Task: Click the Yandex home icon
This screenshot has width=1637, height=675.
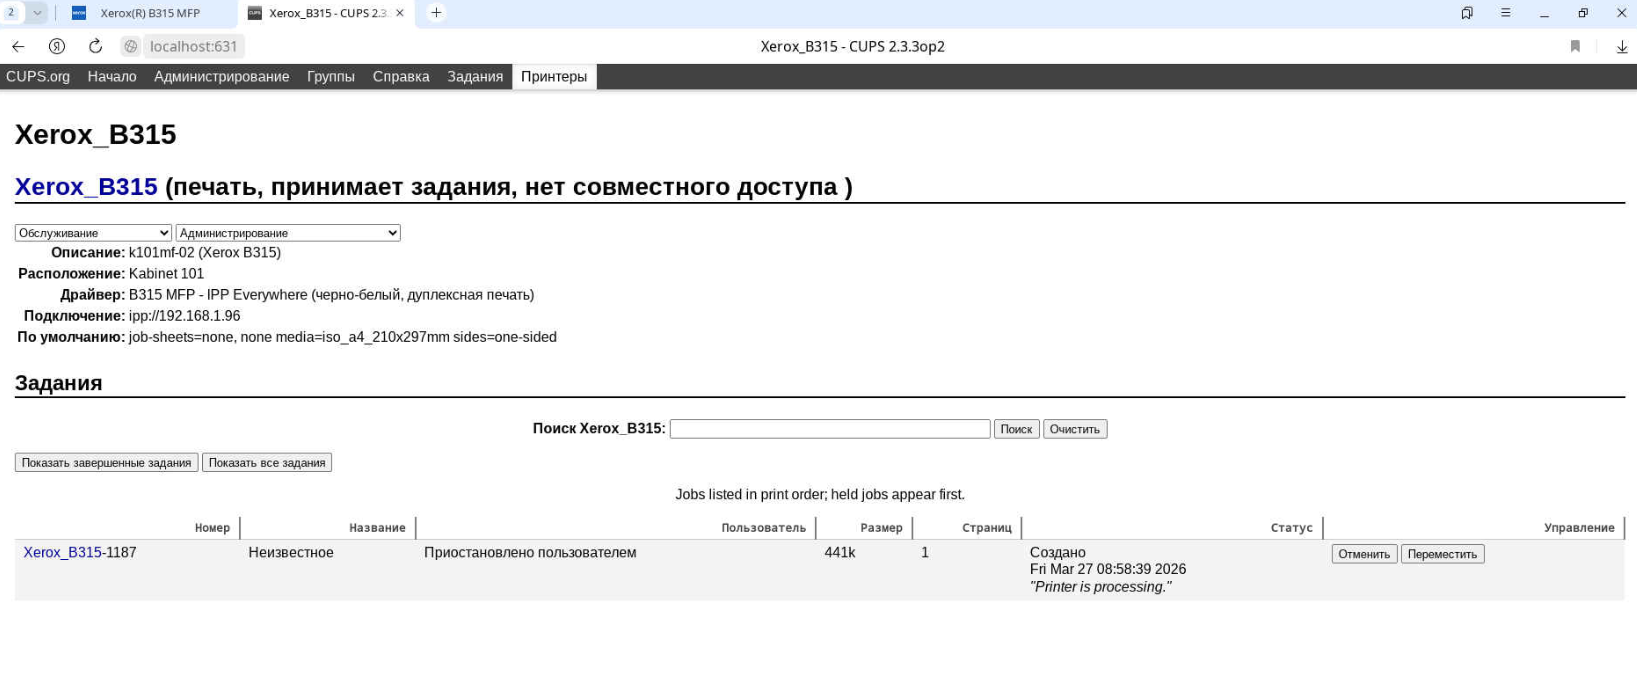Action: coord(57,46)
